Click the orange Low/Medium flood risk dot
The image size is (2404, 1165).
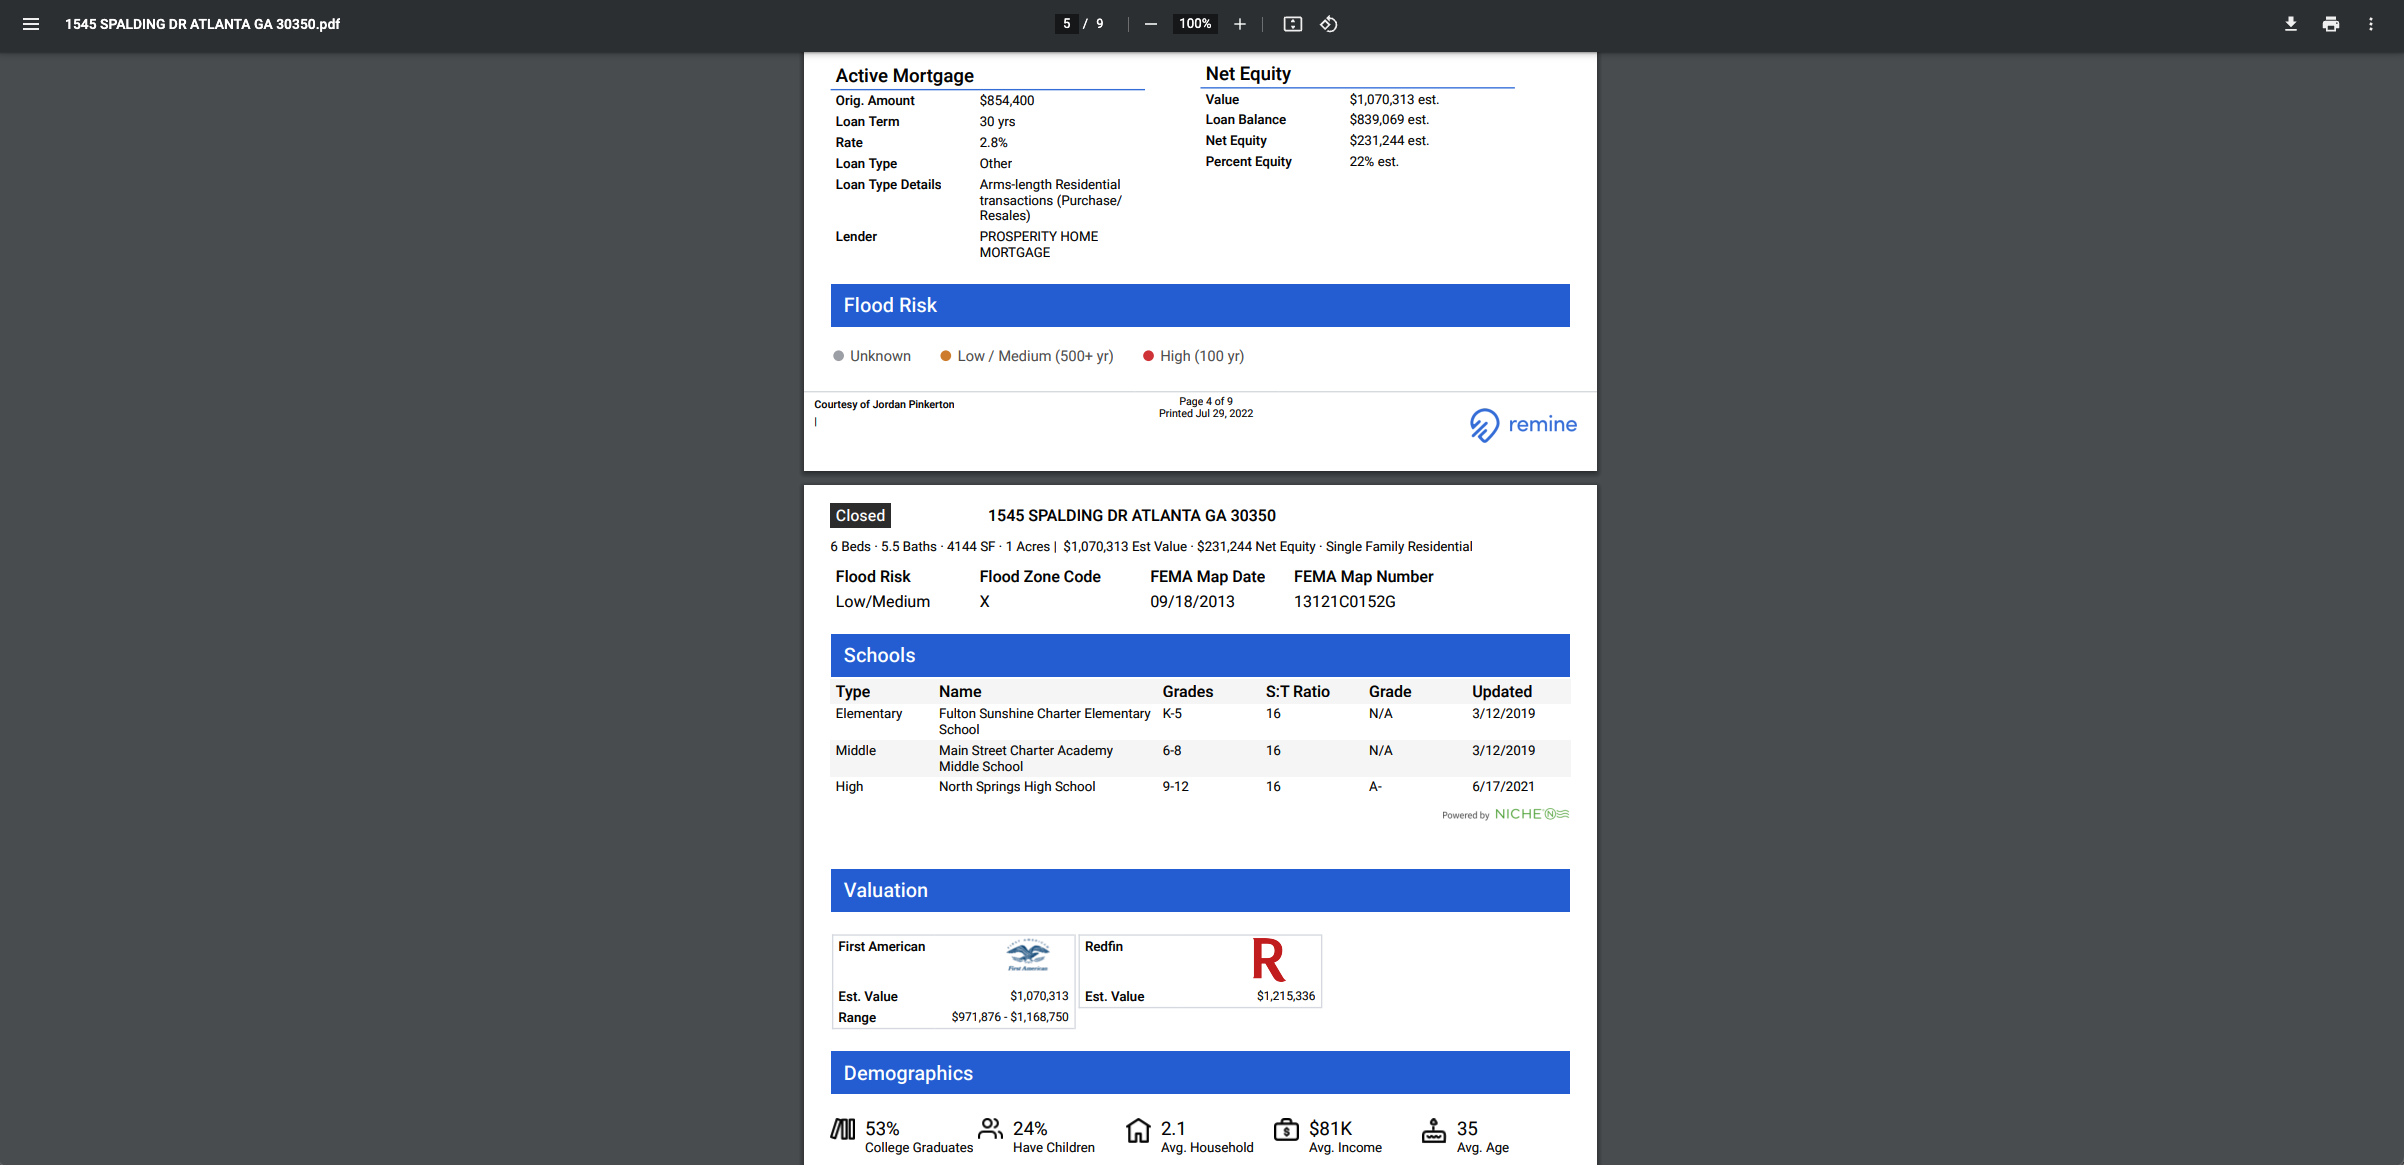click(945, 356)
